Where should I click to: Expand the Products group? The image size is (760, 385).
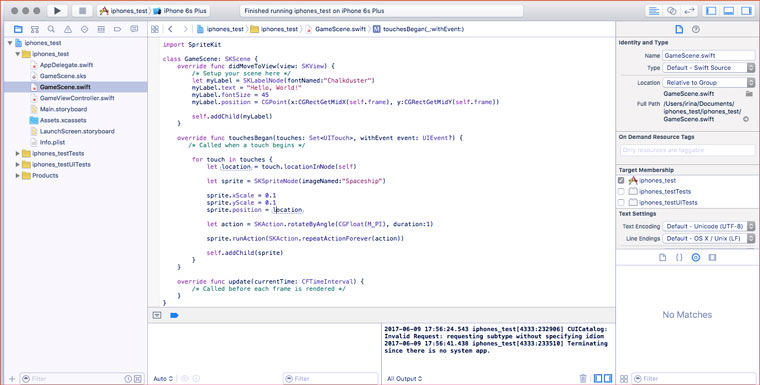tap(17, 176)
